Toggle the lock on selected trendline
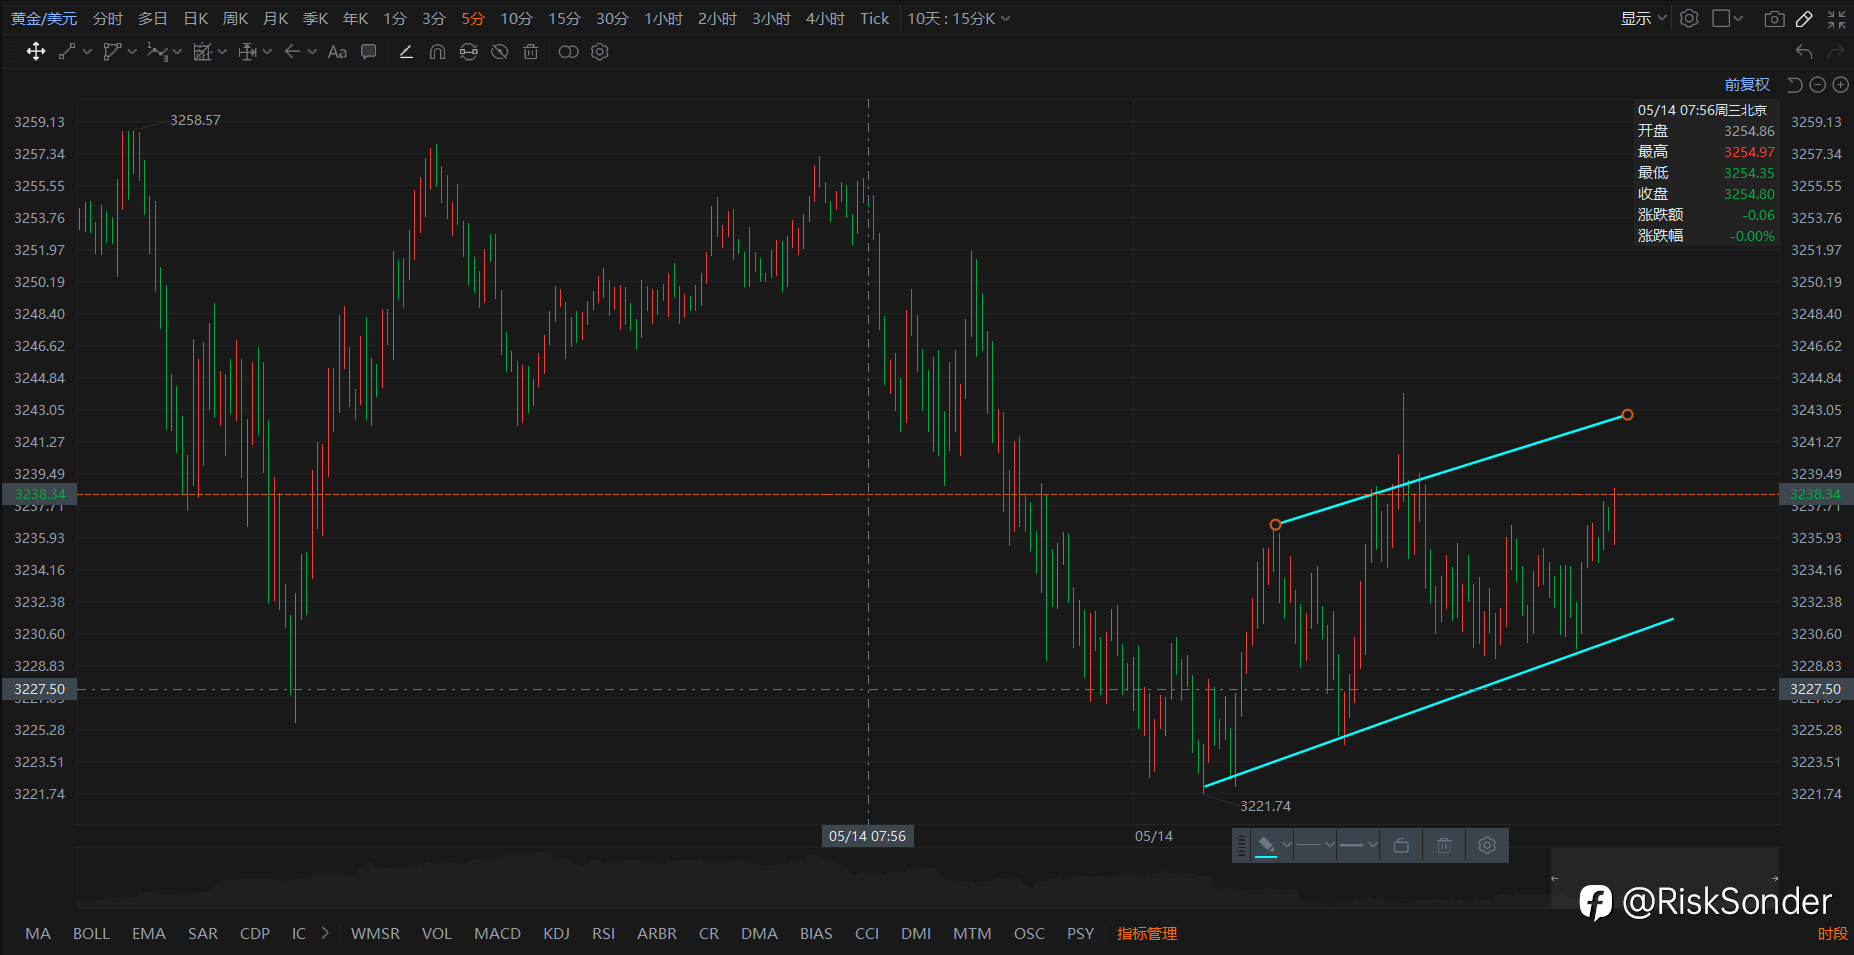Image resolution: width=1854 pixels, height=955 pixels. click(x=1401, y=845)
